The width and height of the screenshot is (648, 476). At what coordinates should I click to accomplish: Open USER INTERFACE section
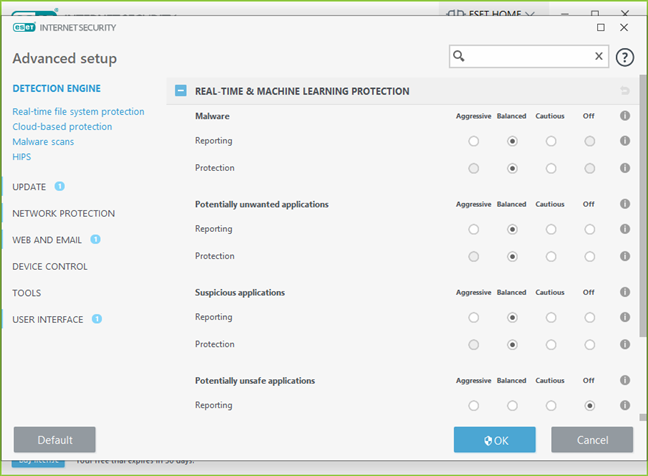point(48,319)
